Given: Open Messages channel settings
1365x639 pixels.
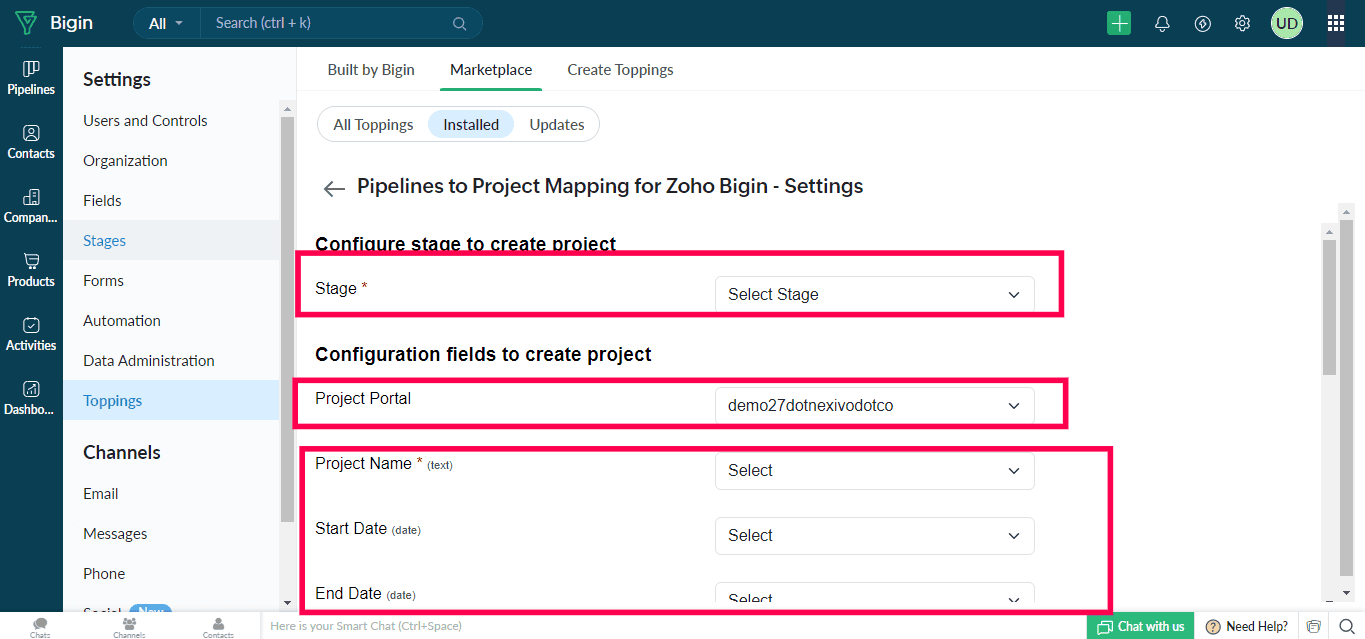Looking at the screenshot, I should coord(171,533).
